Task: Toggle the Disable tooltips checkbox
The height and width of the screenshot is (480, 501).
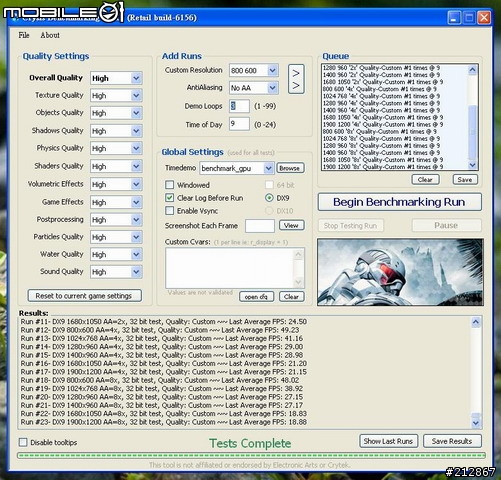Action: click(x=23, y=442)
